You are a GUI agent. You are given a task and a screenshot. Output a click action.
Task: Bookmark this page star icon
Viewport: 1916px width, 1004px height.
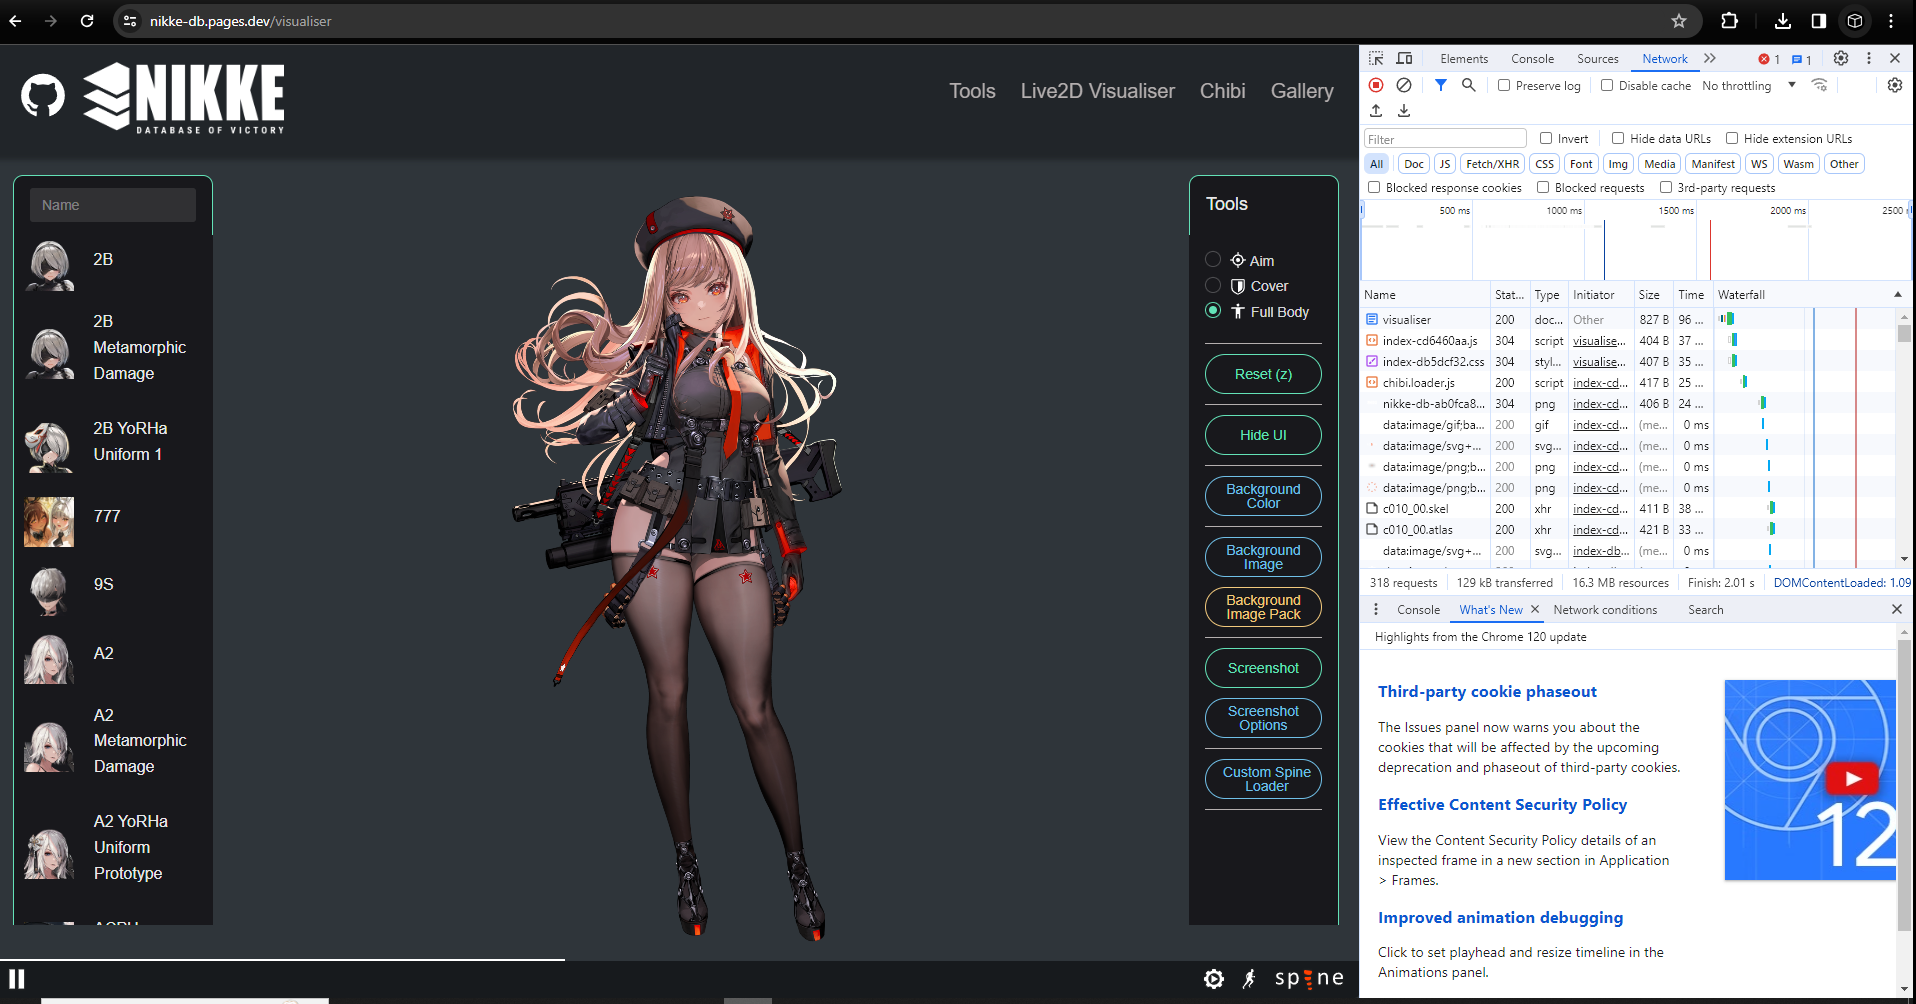tap(1679, 20)
